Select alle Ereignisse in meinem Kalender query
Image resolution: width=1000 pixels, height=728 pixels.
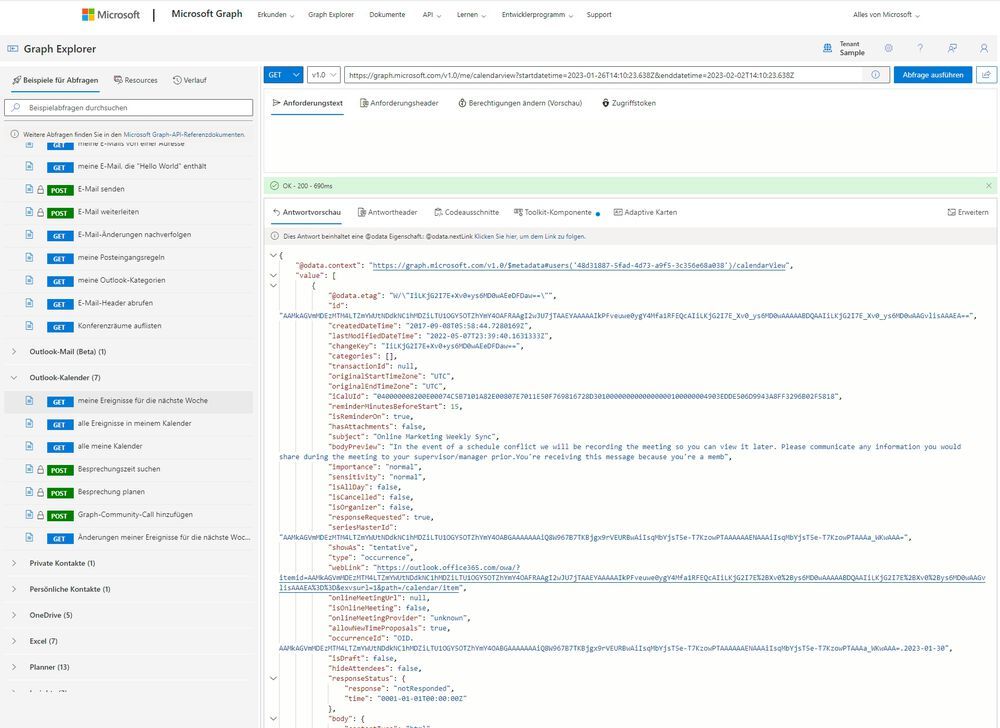tap(129, 423)
